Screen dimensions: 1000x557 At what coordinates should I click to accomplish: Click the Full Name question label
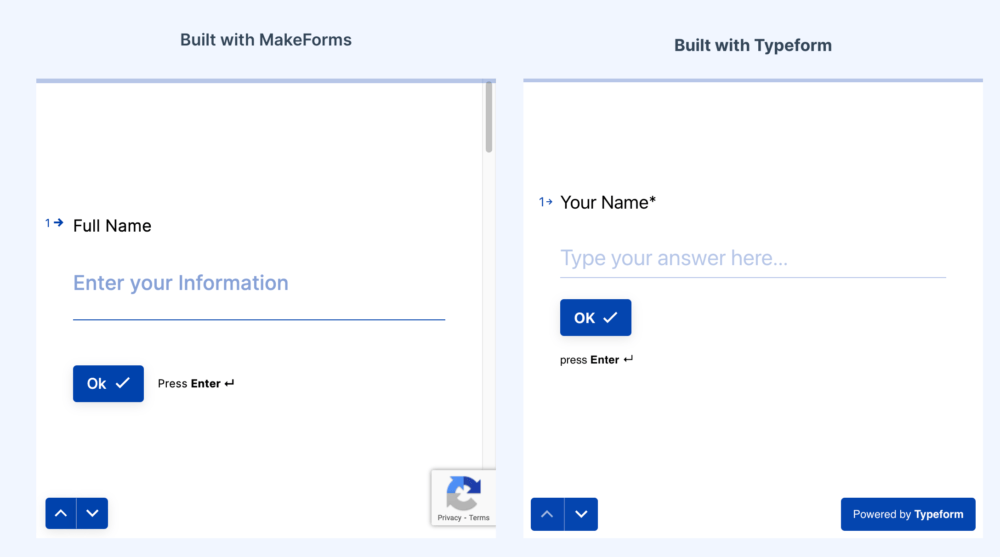click(112, 226)
